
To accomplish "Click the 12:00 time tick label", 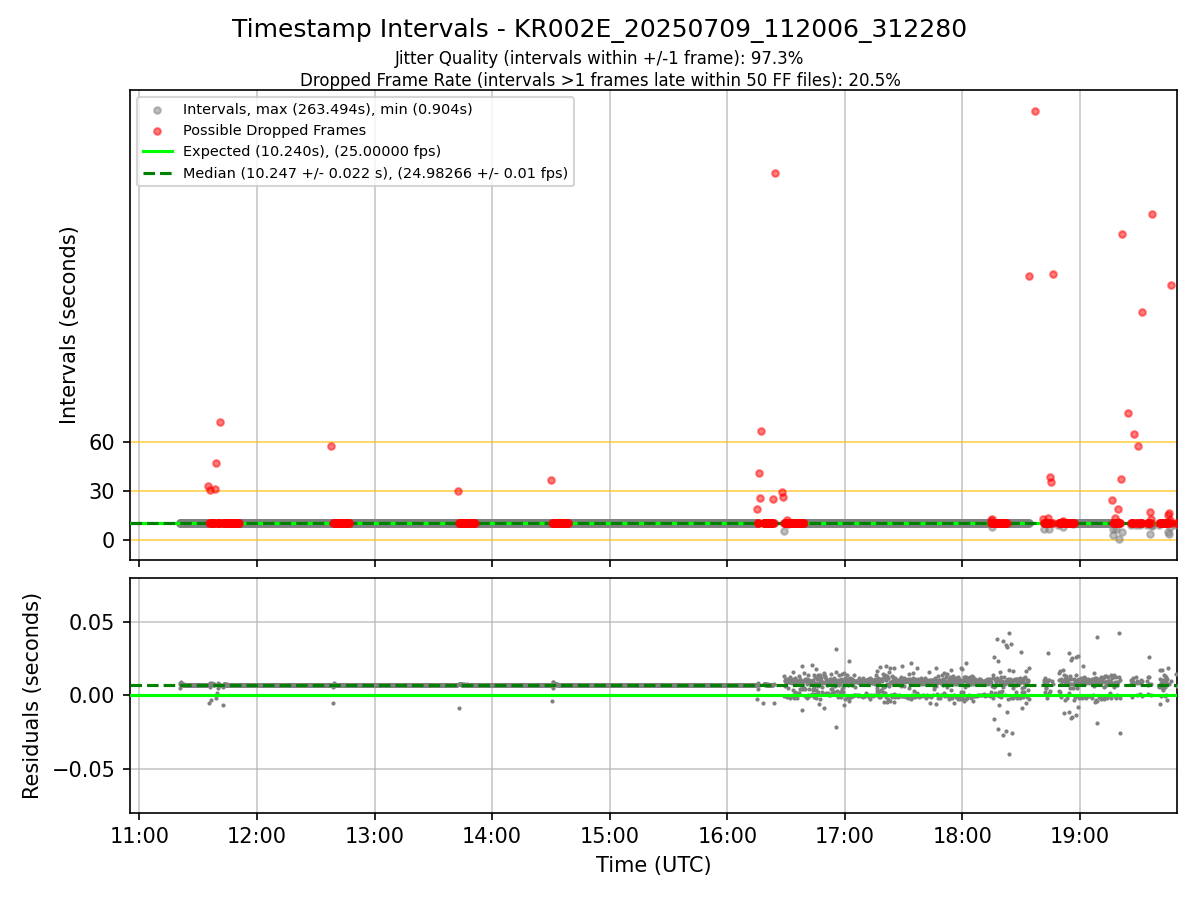I will pos(257,834).
